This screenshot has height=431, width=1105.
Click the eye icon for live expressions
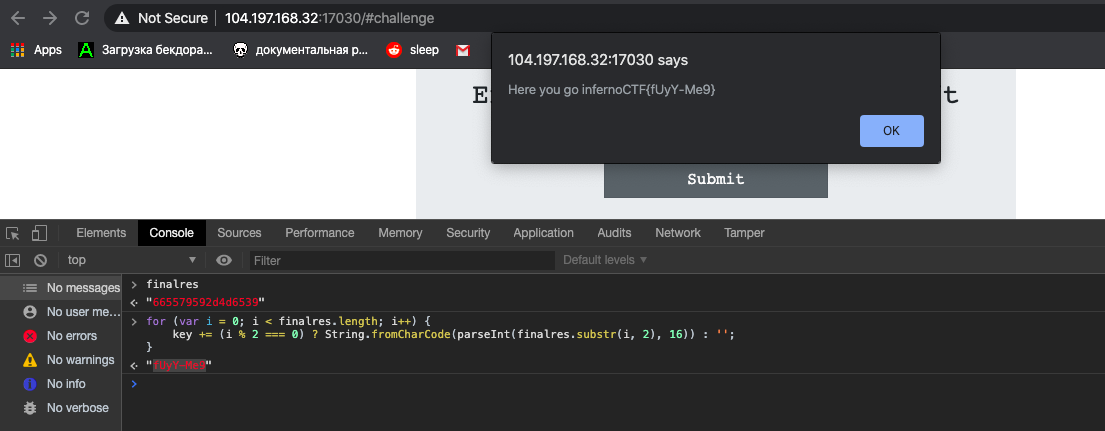(x=224, y=260)
